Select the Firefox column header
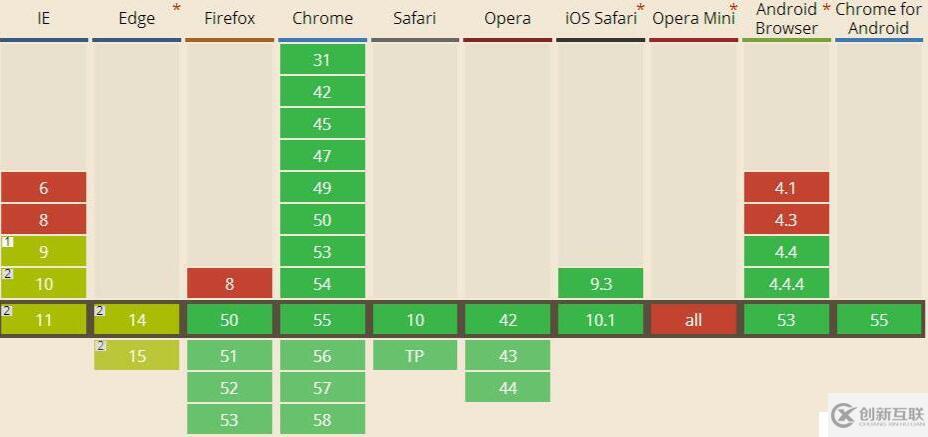 pos(229,18)
